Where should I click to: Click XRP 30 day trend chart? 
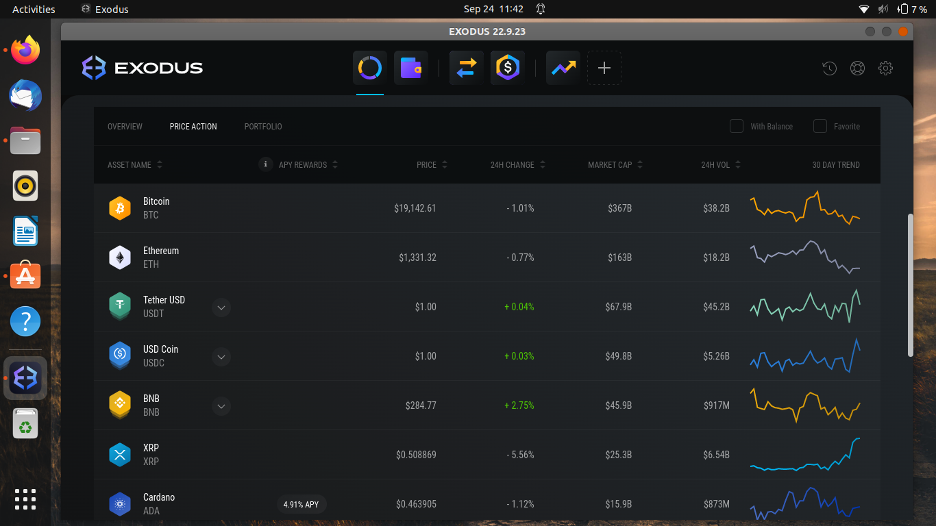805,454
